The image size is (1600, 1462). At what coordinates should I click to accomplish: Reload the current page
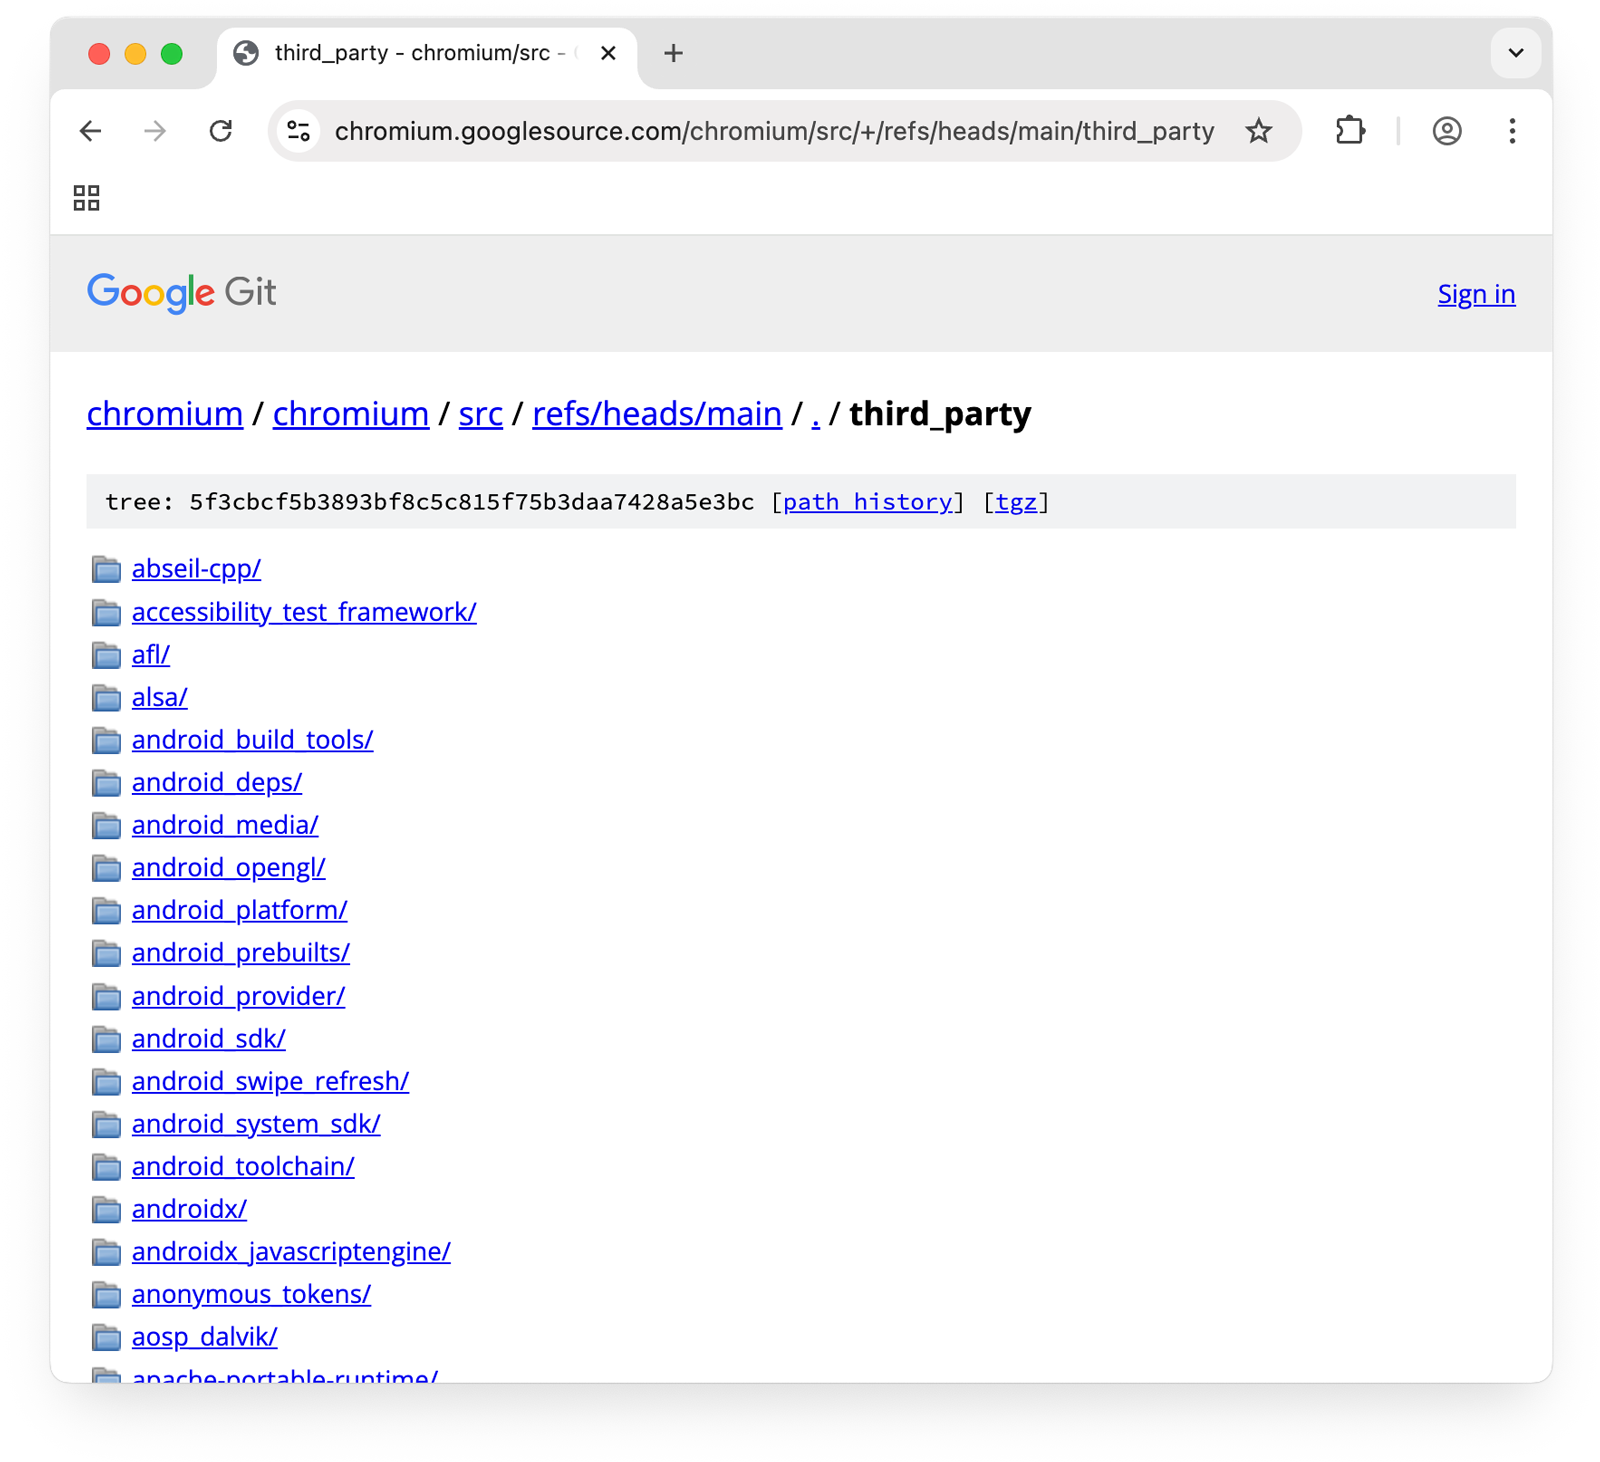(x=221, y=131)
